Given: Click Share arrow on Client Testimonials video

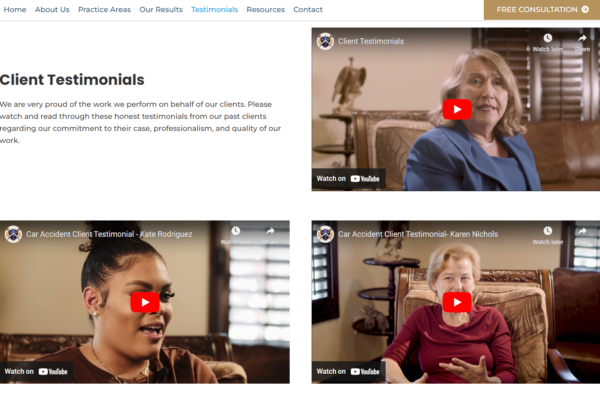Looking at the screenshot, I should tap(582, 38).
